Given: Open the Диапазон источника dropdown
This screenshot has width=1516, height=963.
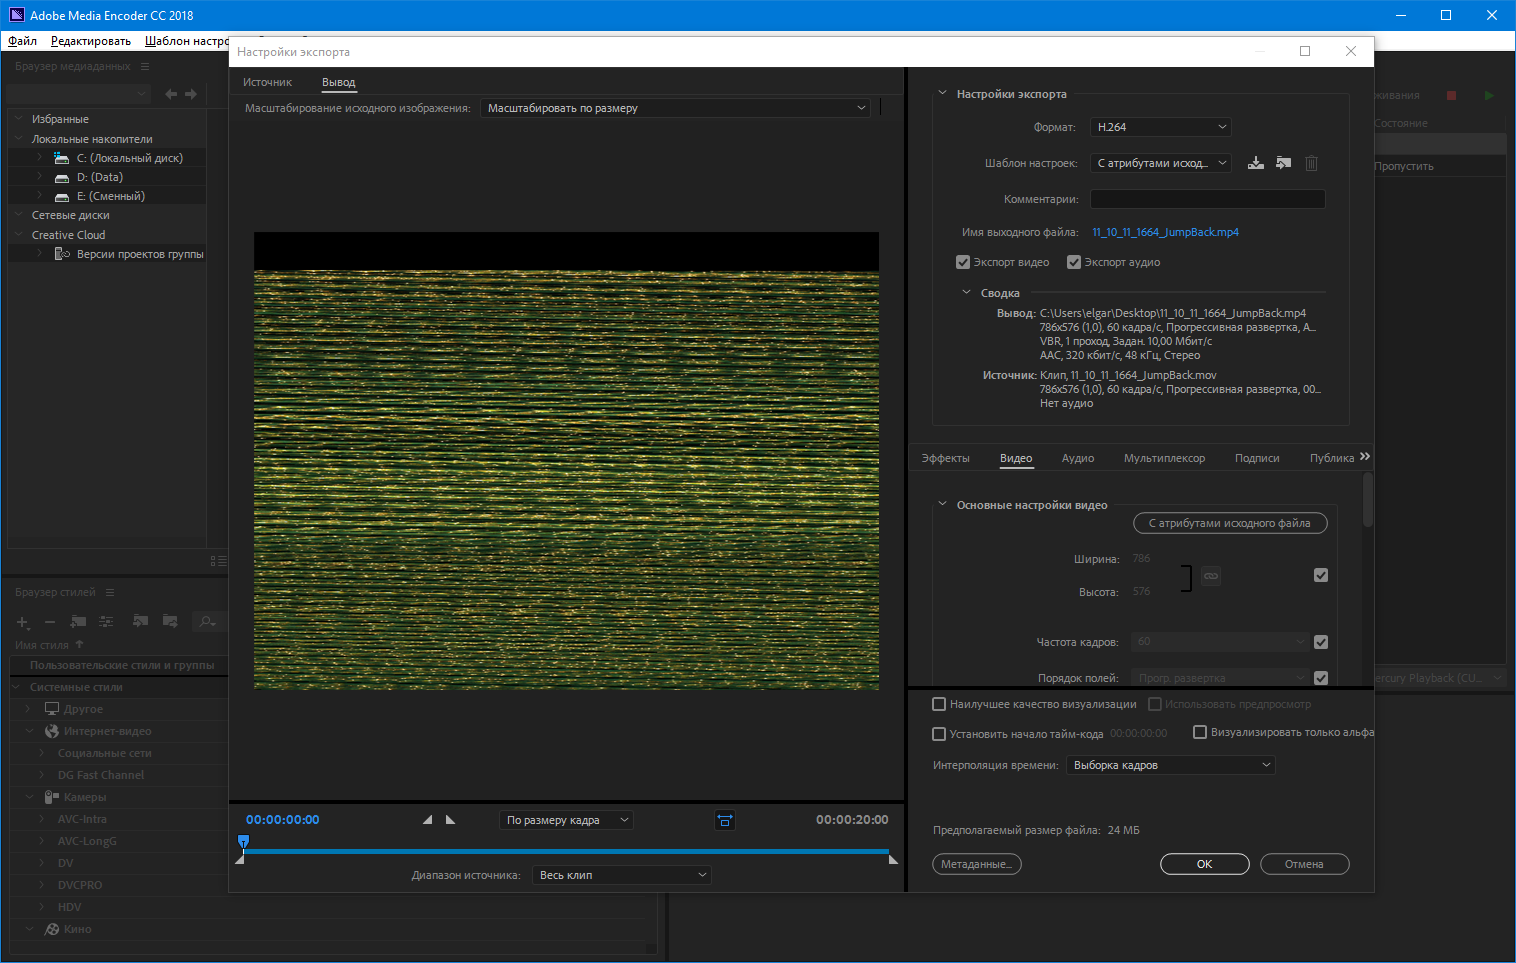Looking at the screenshot, I should 621,875.
